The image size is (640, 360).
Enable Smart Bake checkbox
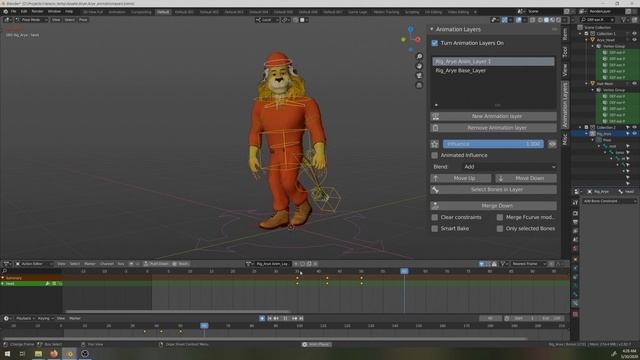[435, 229]
